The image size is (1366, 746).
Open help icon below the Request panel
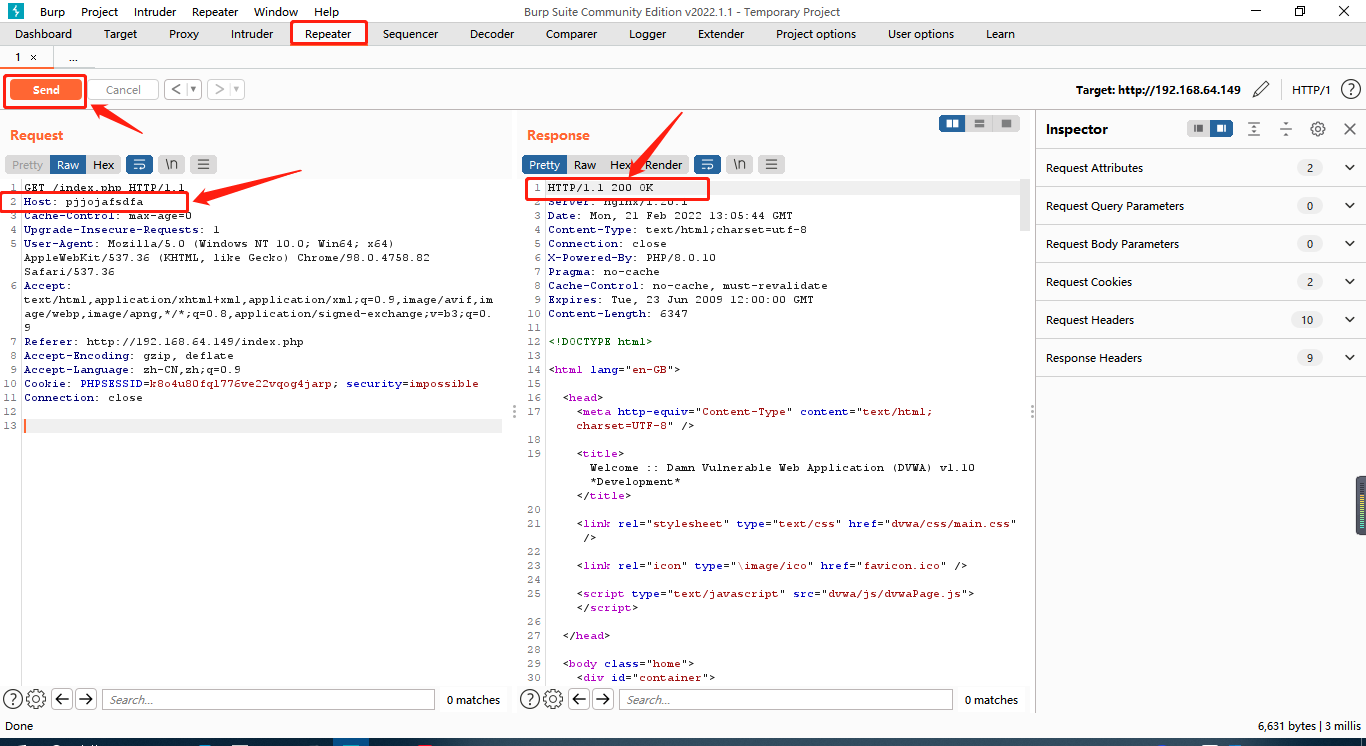[13, 699]
